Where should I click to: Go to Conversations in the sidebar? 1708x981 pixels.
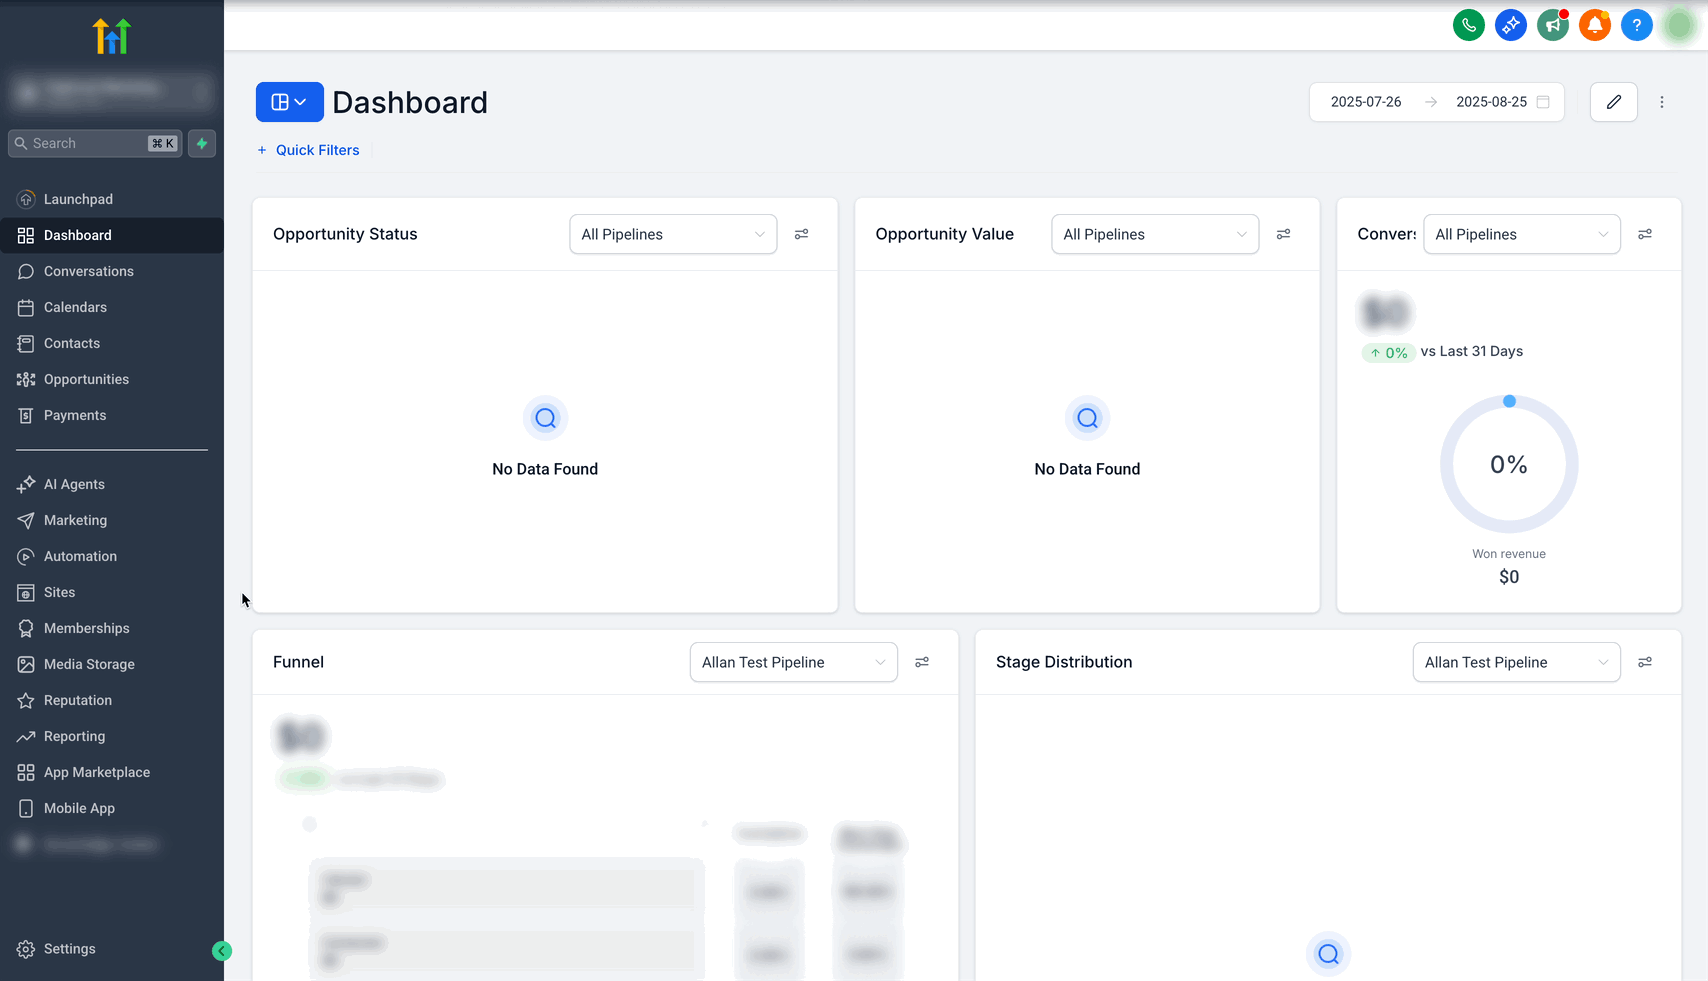[88, 271]
